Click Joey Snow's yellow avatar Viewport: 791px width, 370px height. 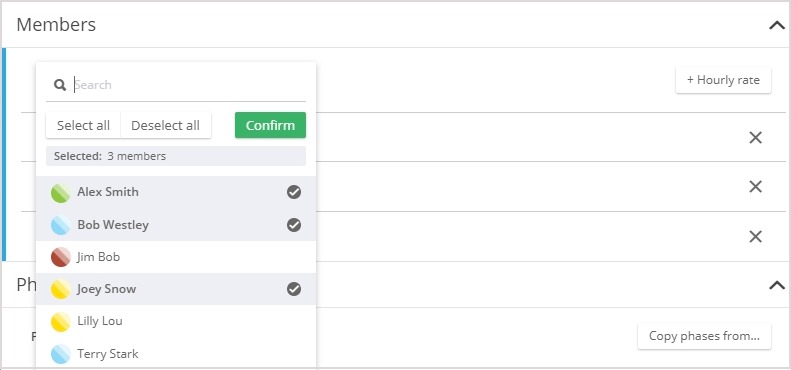(61, 289)
